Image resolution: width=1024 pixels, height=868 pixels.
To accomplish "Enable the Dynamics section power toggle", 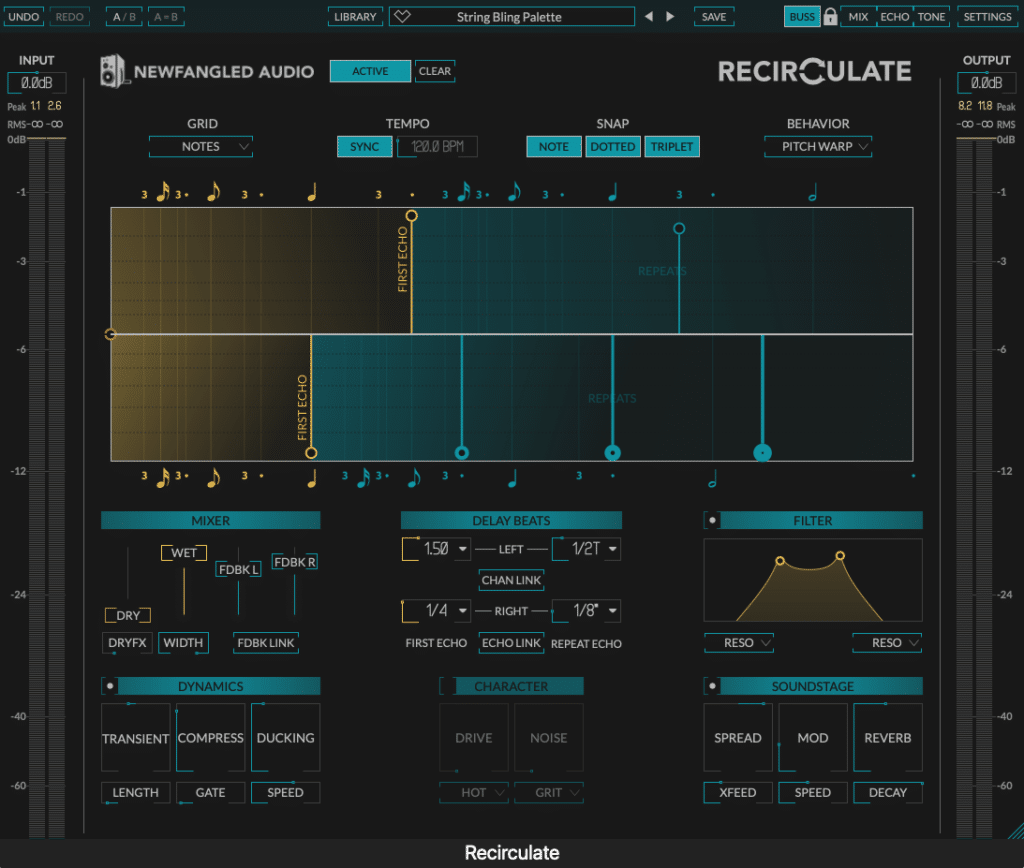I will 111,686.
